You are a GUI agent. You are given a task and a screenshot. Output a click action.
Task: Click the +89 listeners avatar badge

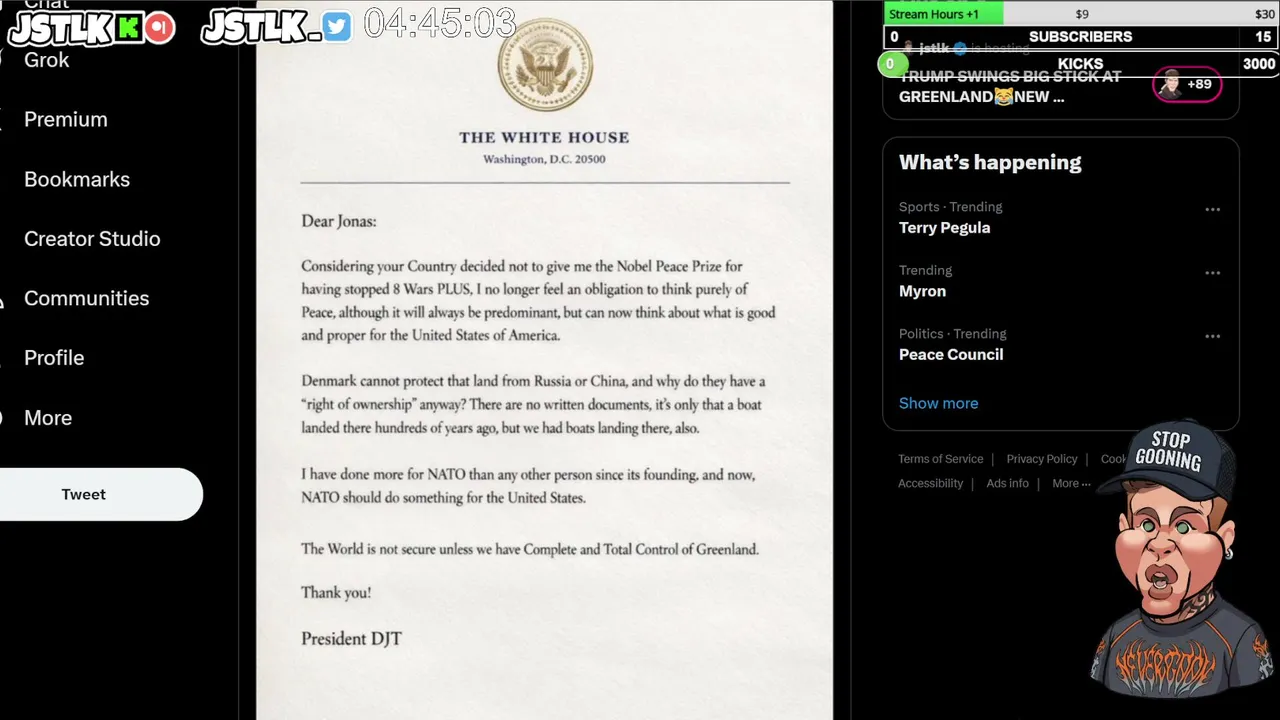1187,85
